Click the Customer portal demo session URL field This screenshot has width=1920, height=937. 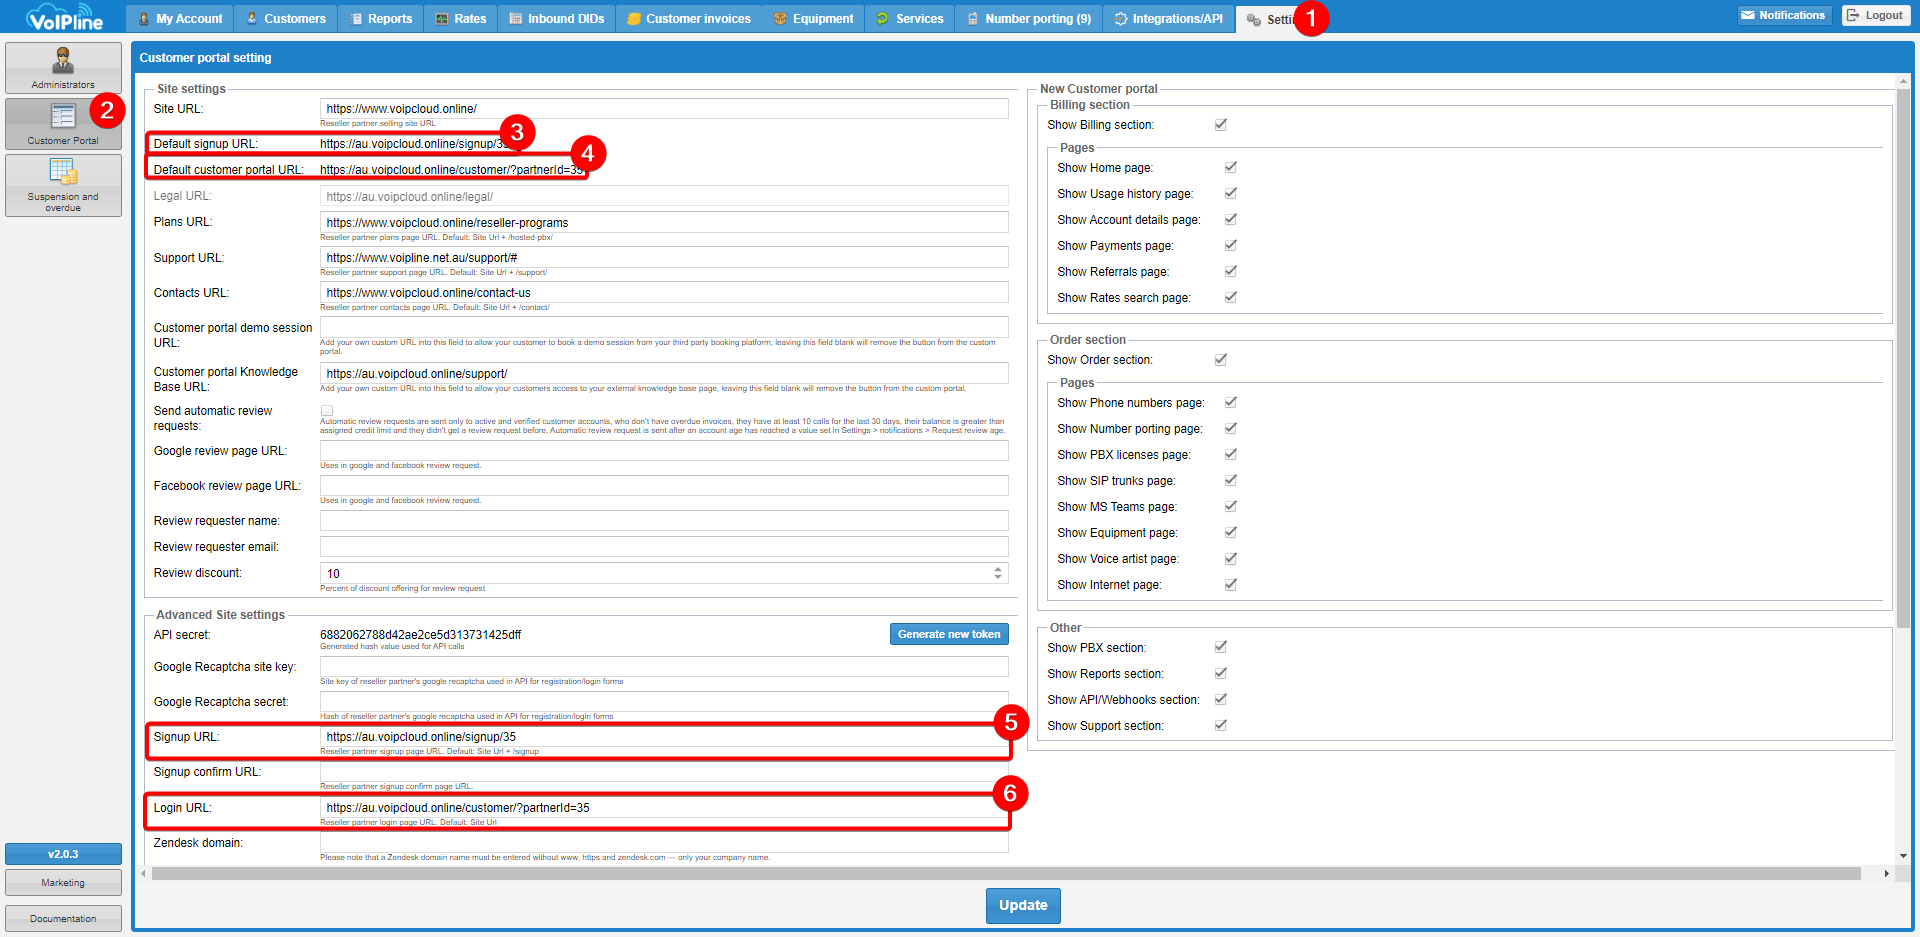664,327
